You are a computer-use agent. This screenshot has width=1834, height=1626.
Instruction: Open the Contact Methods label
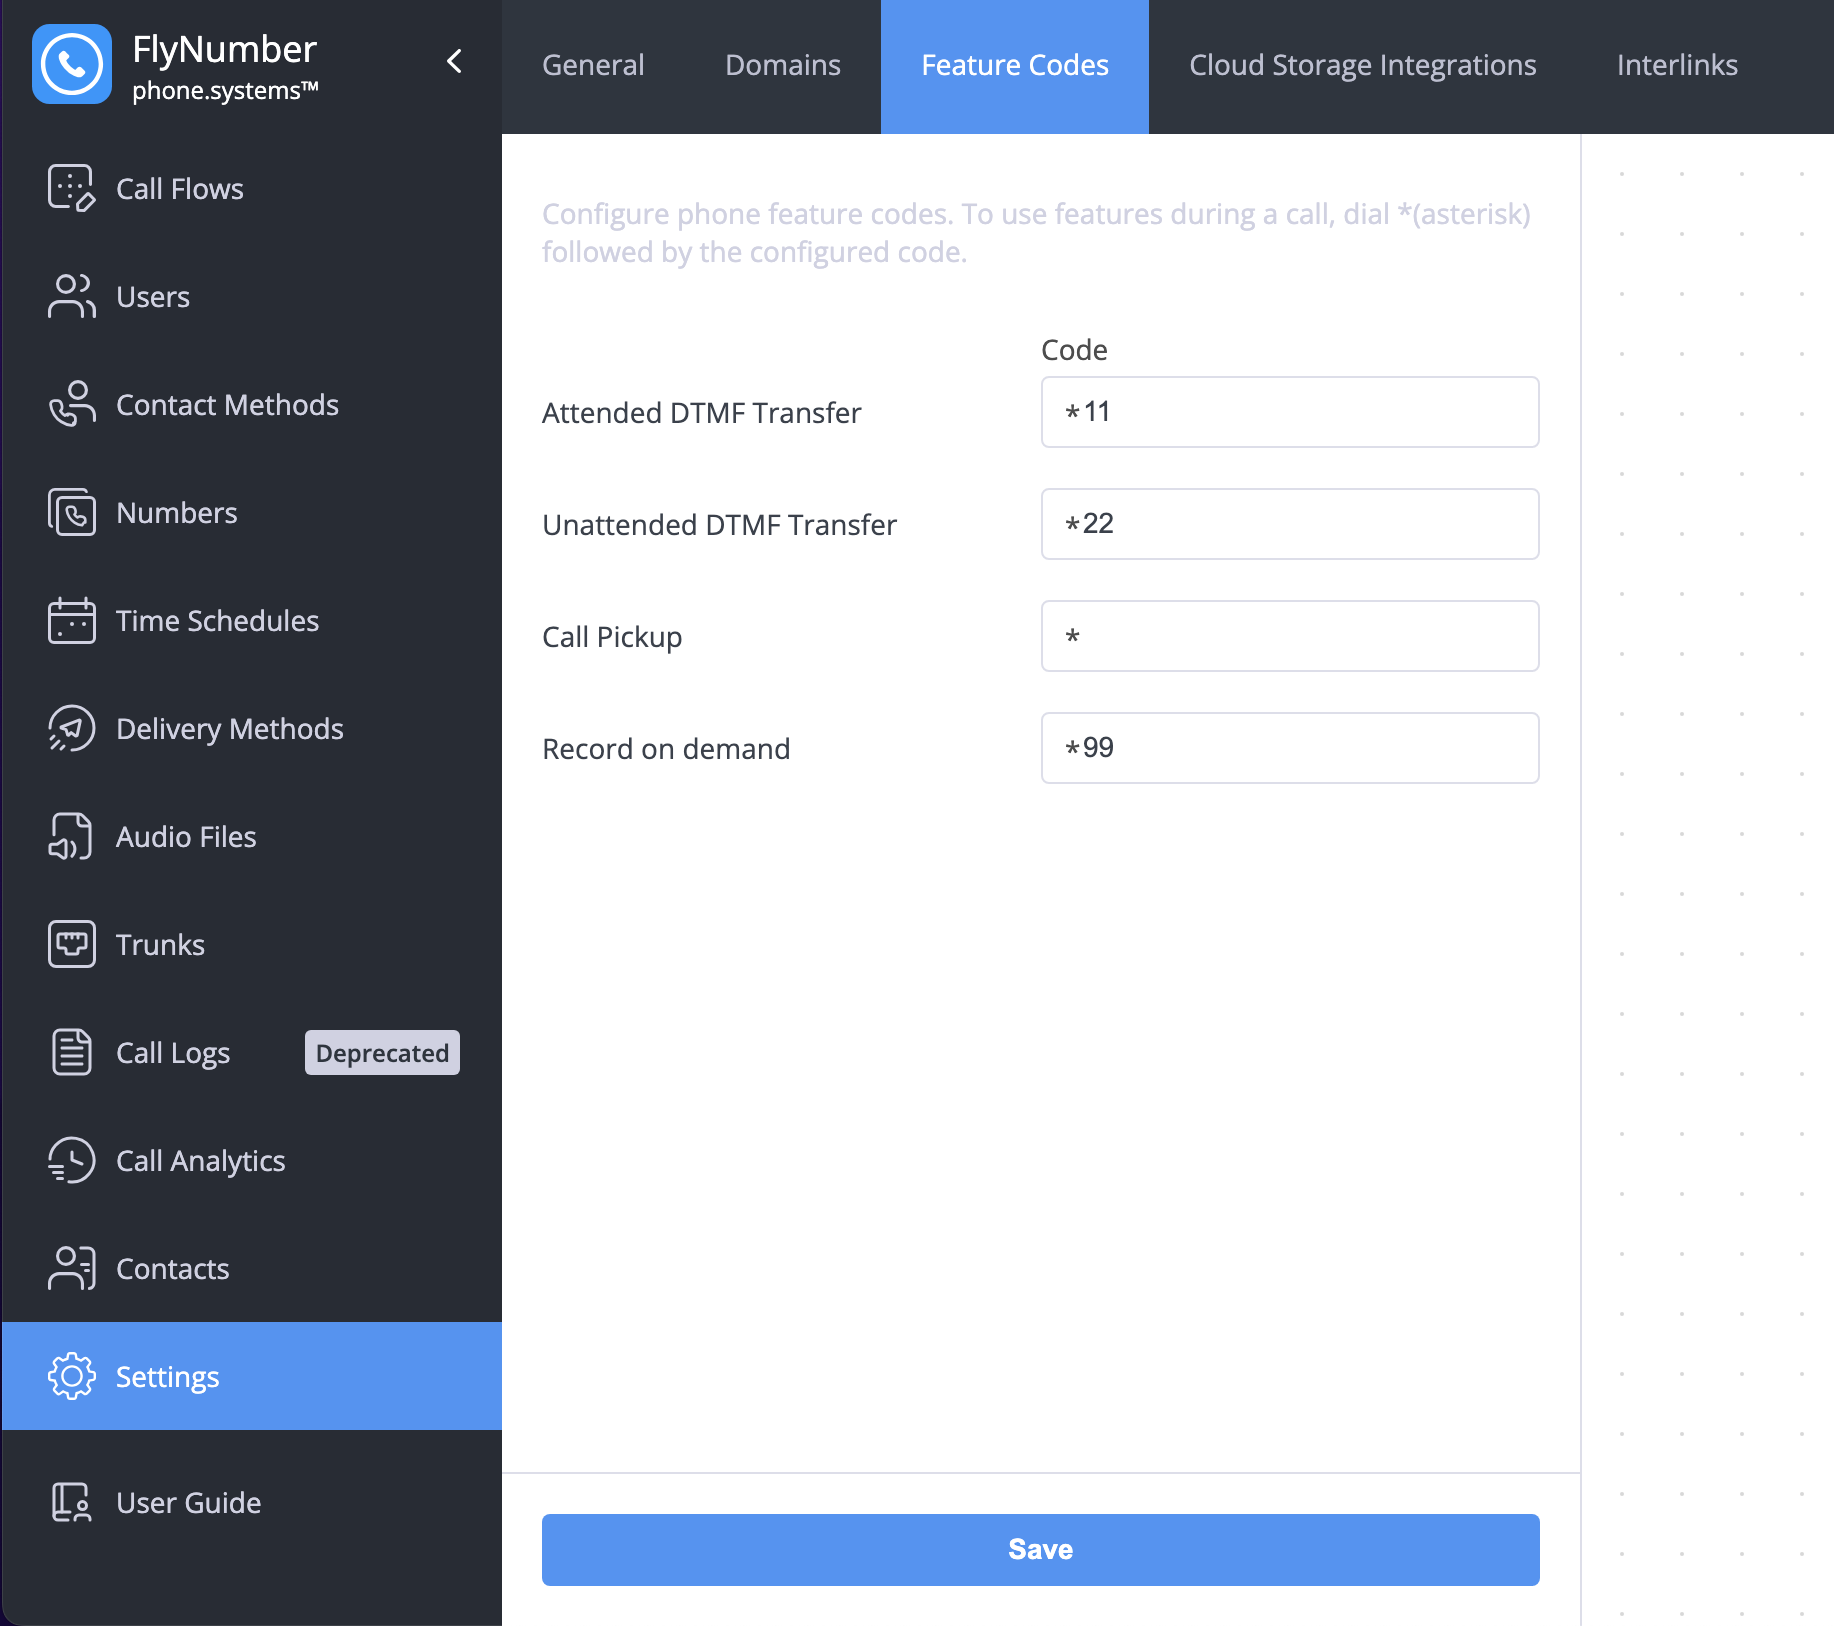click(227, 405)
